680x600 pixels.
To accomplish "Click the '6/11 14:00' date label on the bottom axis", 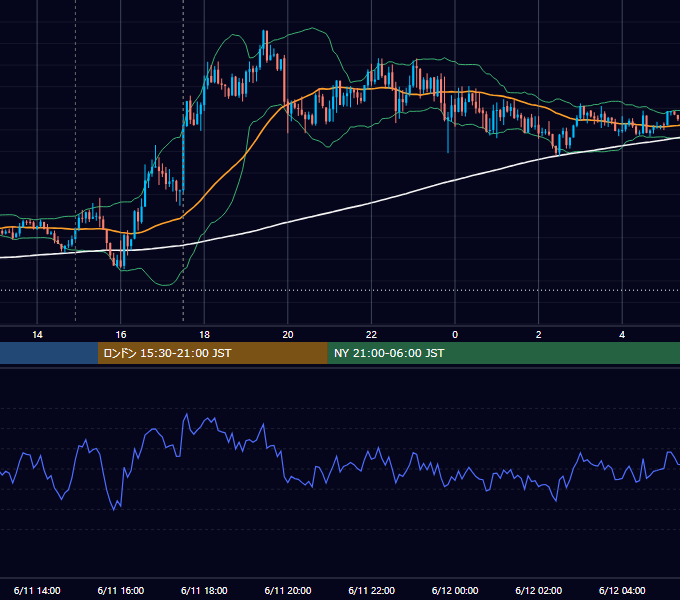I will (x=37, y=590).
